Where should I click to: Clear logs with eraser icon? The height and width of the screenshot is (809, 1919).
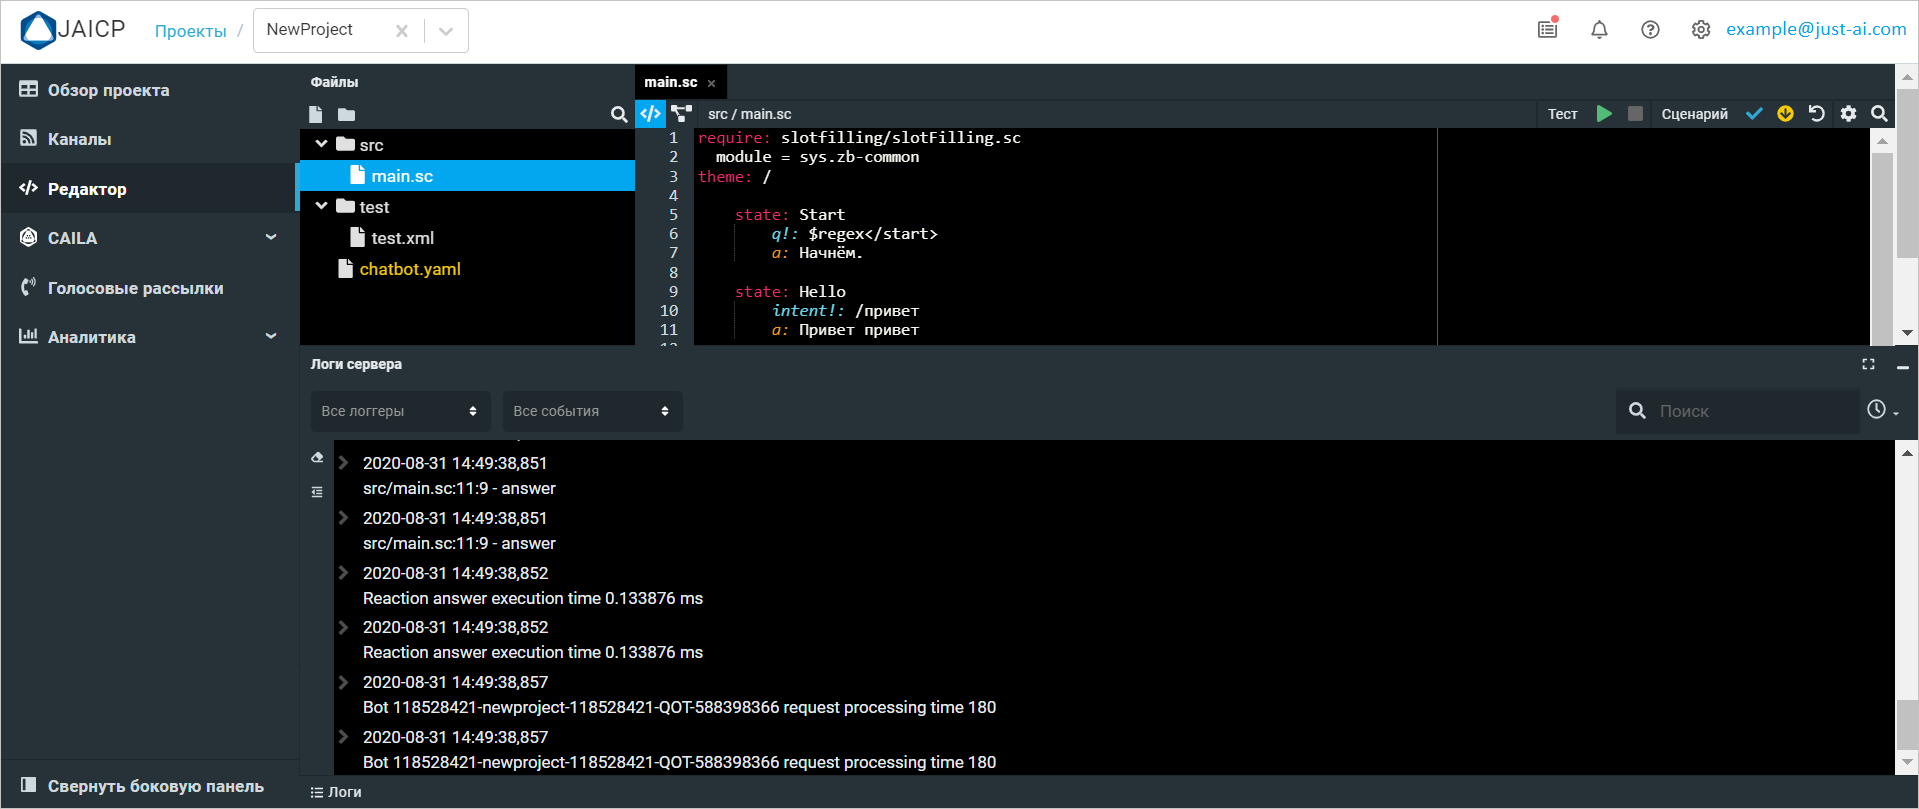coord(317,457)
